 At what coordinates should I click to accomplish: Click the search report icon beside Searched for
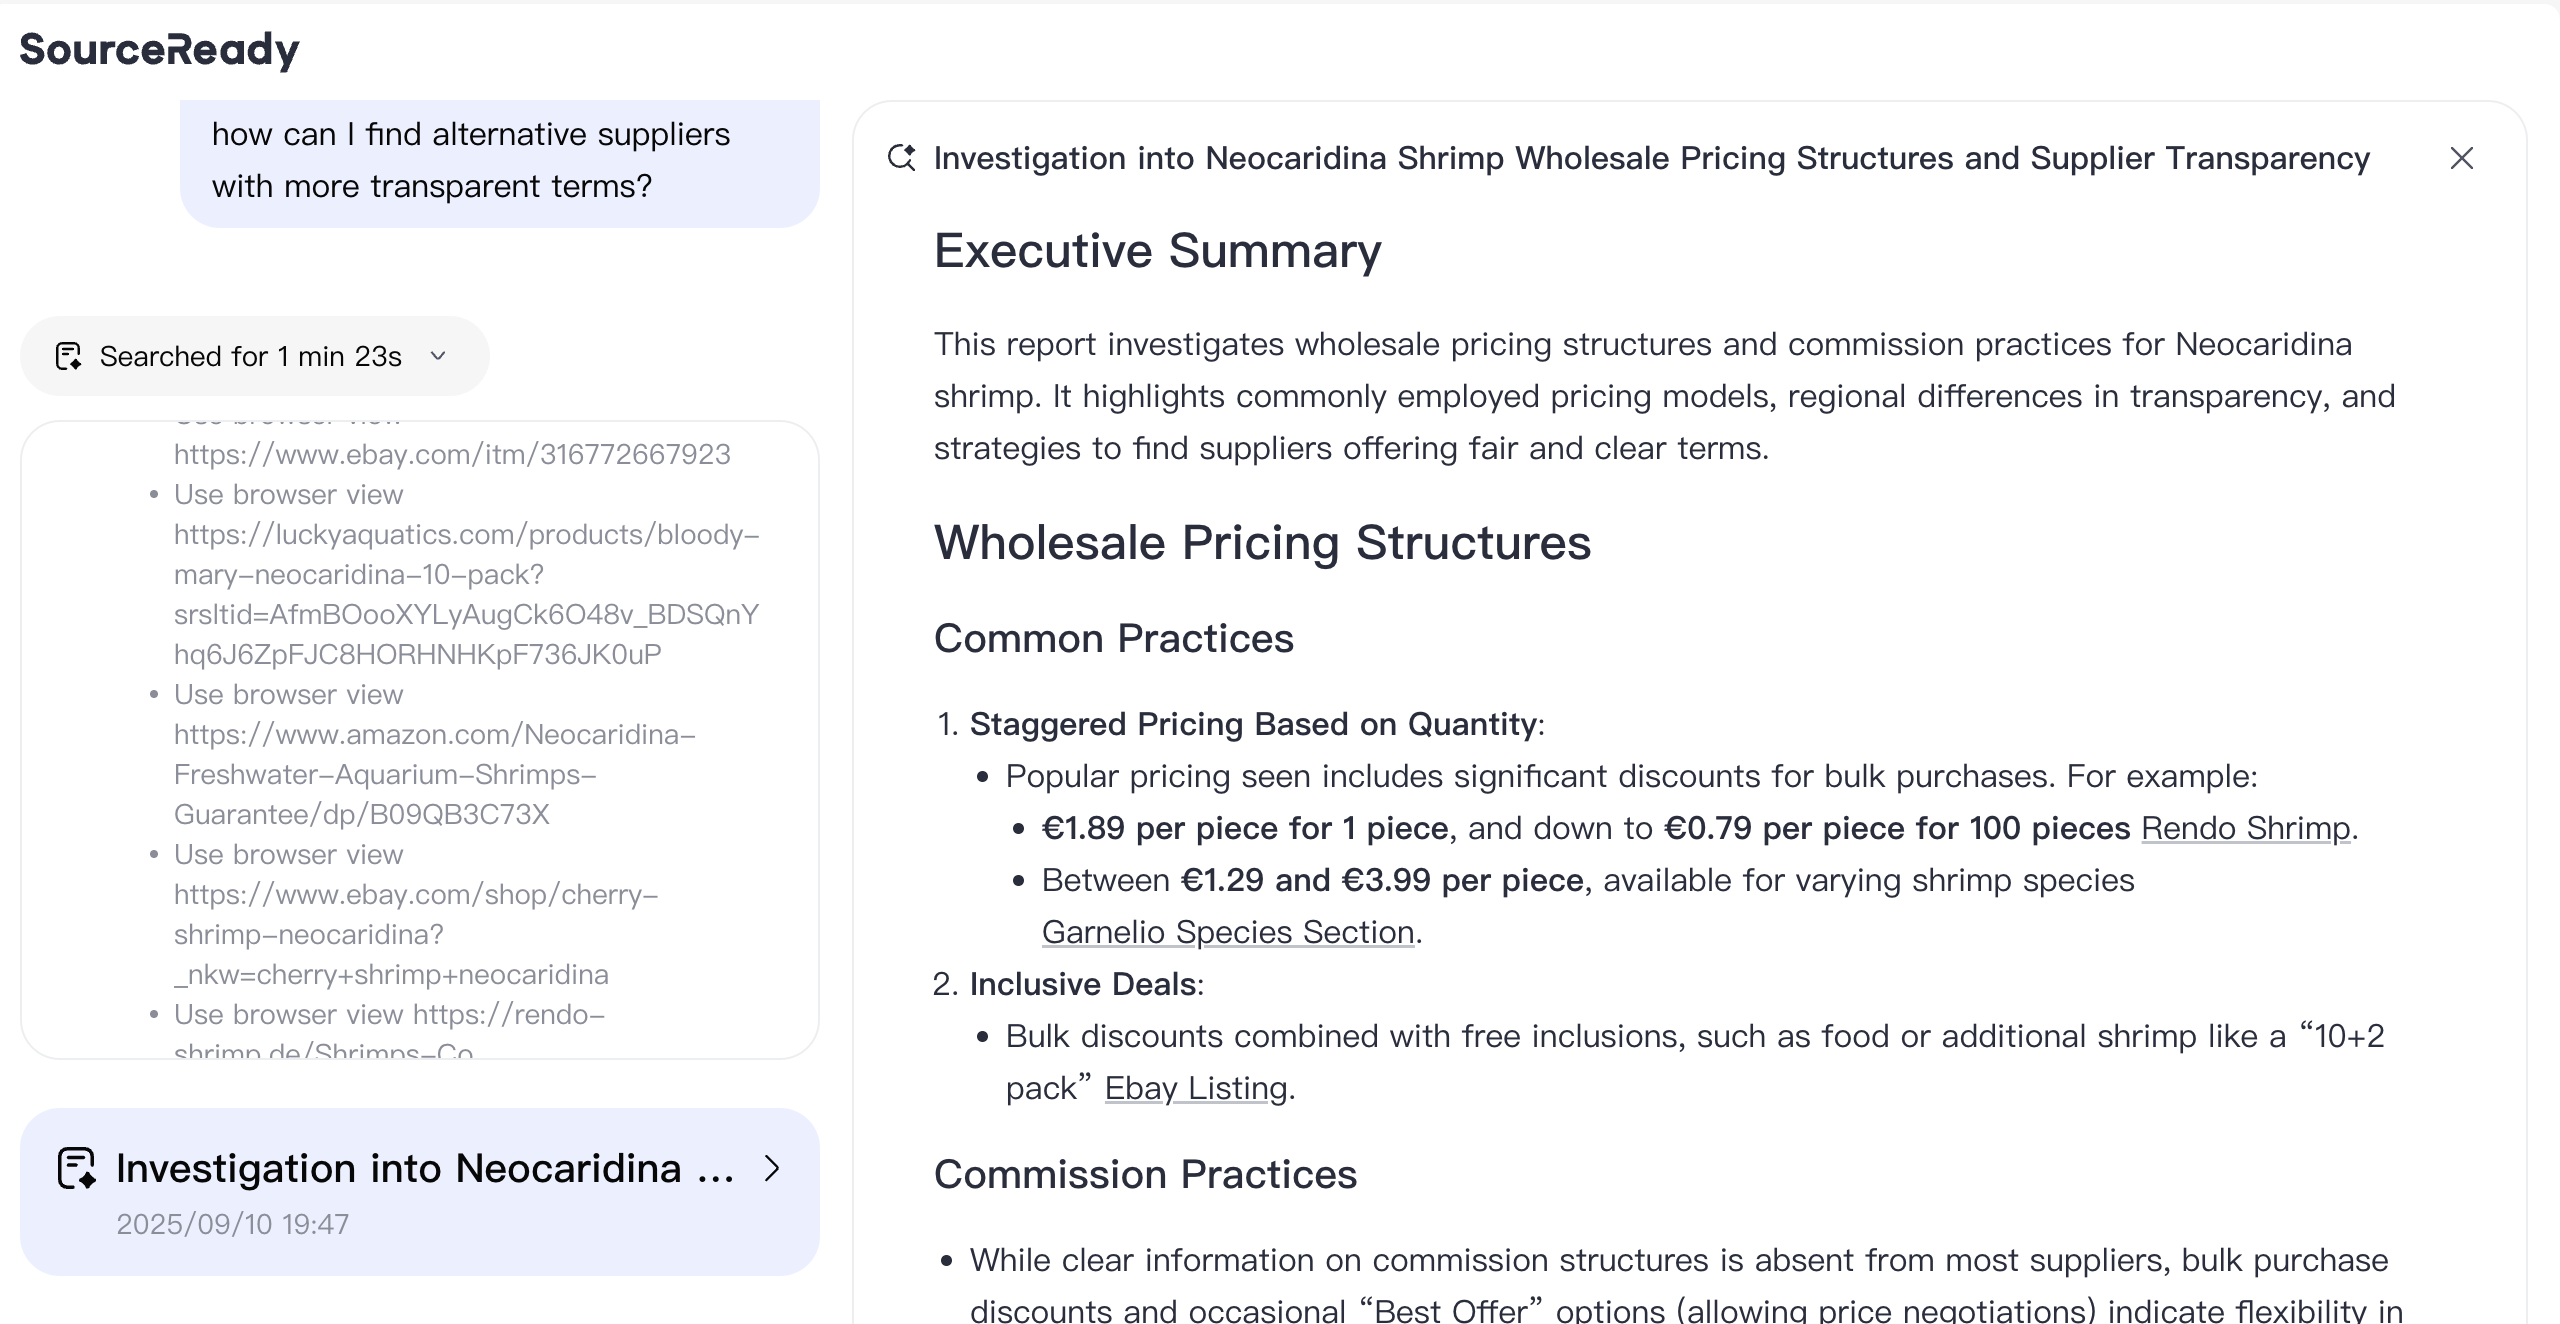pyautogui.click(x=69, y=356)
